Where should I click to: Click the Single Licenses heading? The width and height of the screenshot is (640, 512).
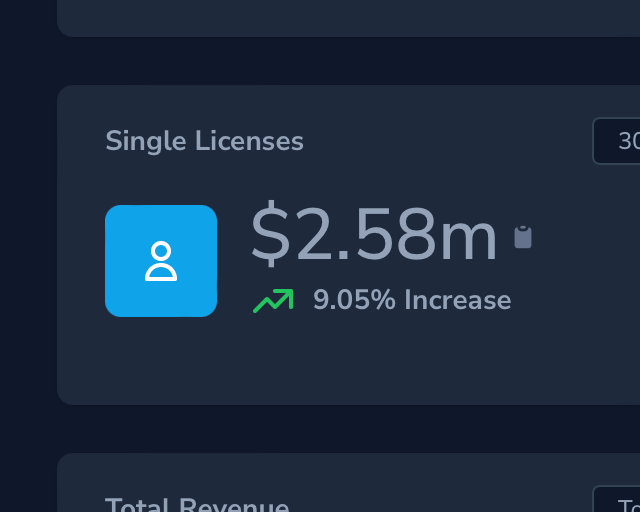pyautogui.click(x=204, y=141)
